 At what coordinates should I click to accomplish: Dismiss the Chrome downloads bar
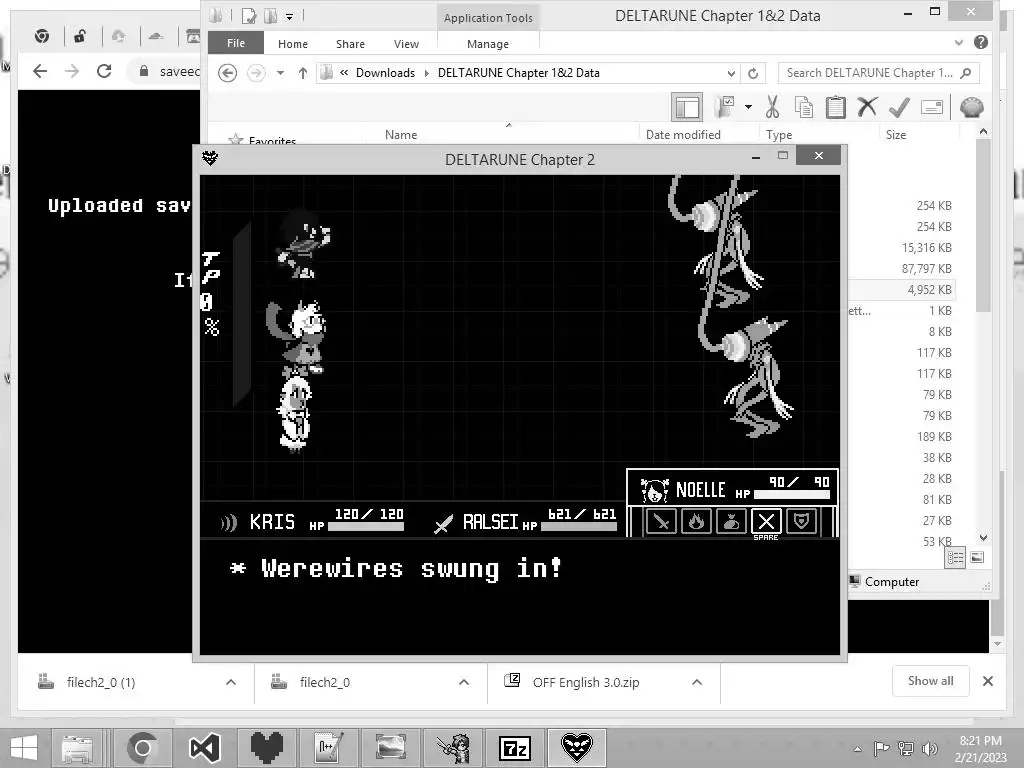pyautogui.click(x=987, y=681)
